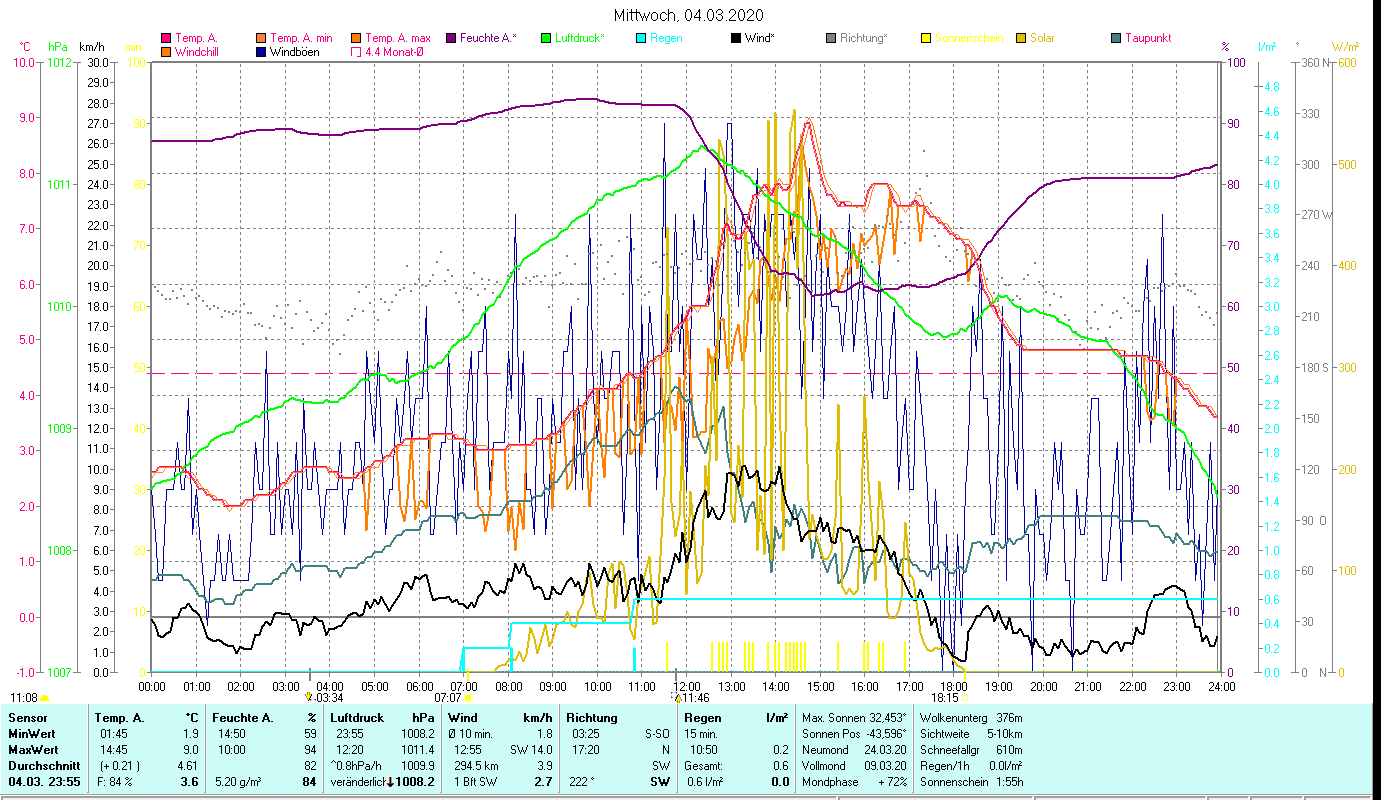Screen dimensions: 1381x800
Task: Click the 360 N direction axis label
Action: pos(1314,63)
